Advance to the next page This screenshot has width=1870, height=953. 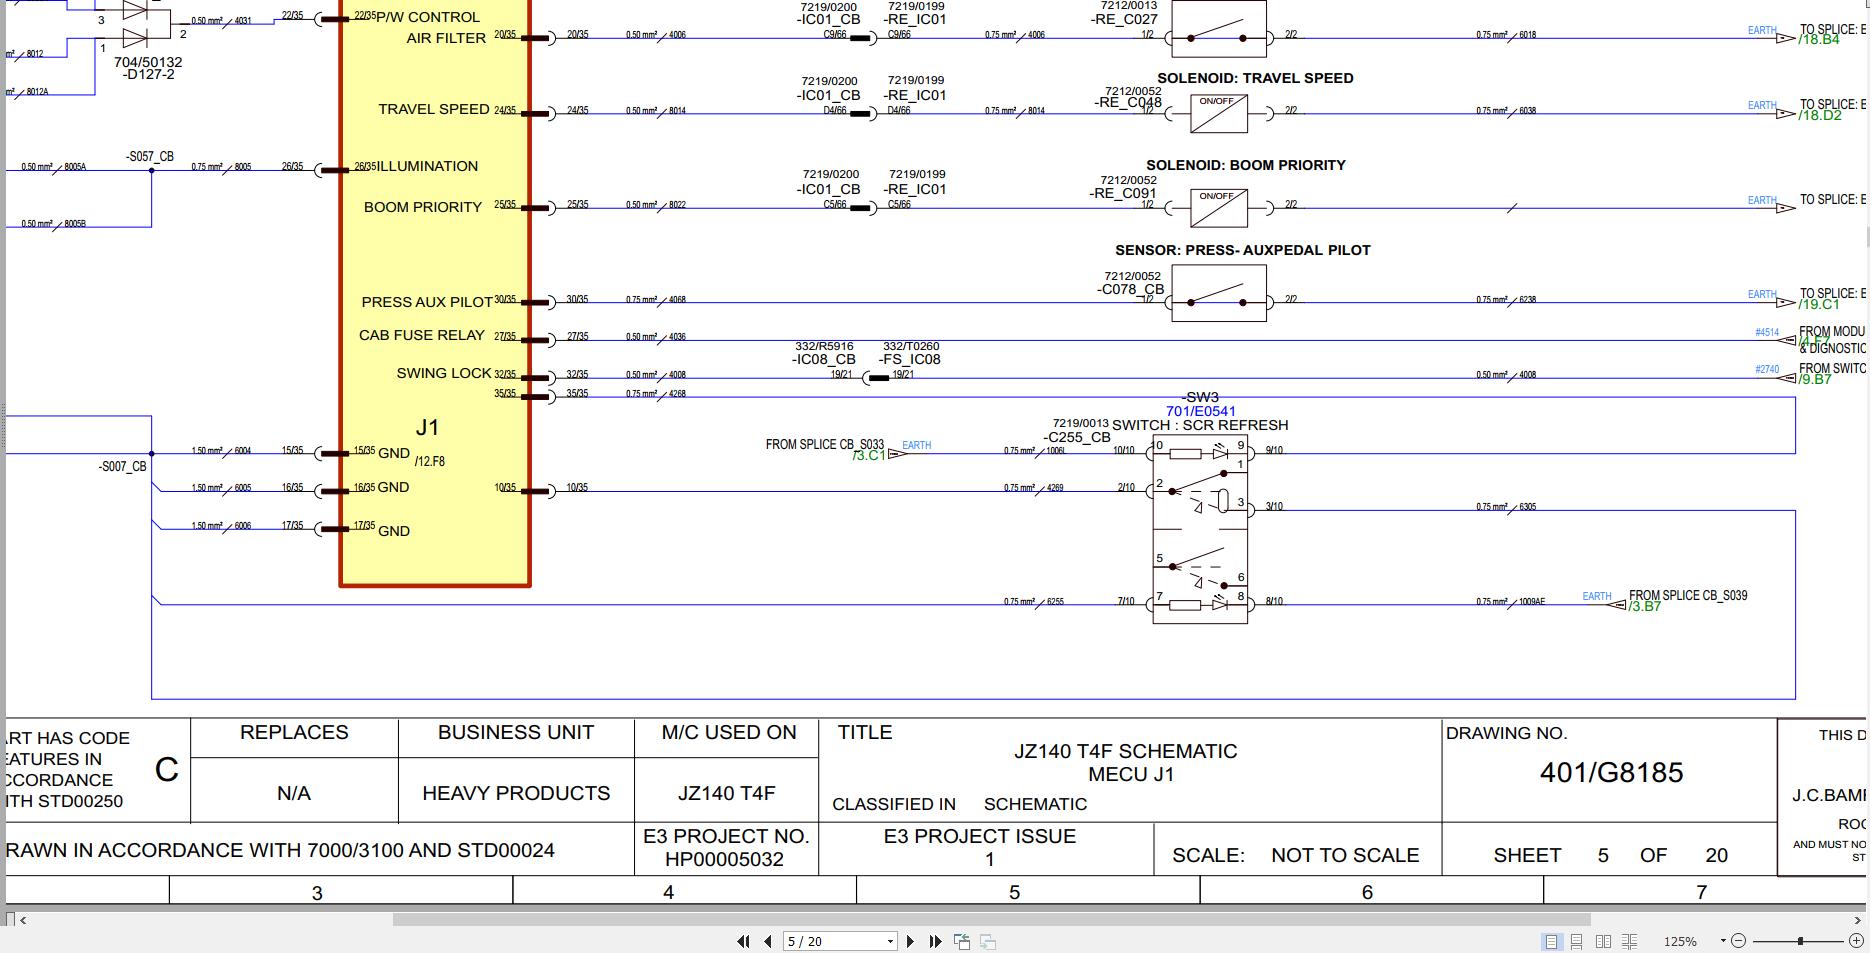(x=911, y=941)
